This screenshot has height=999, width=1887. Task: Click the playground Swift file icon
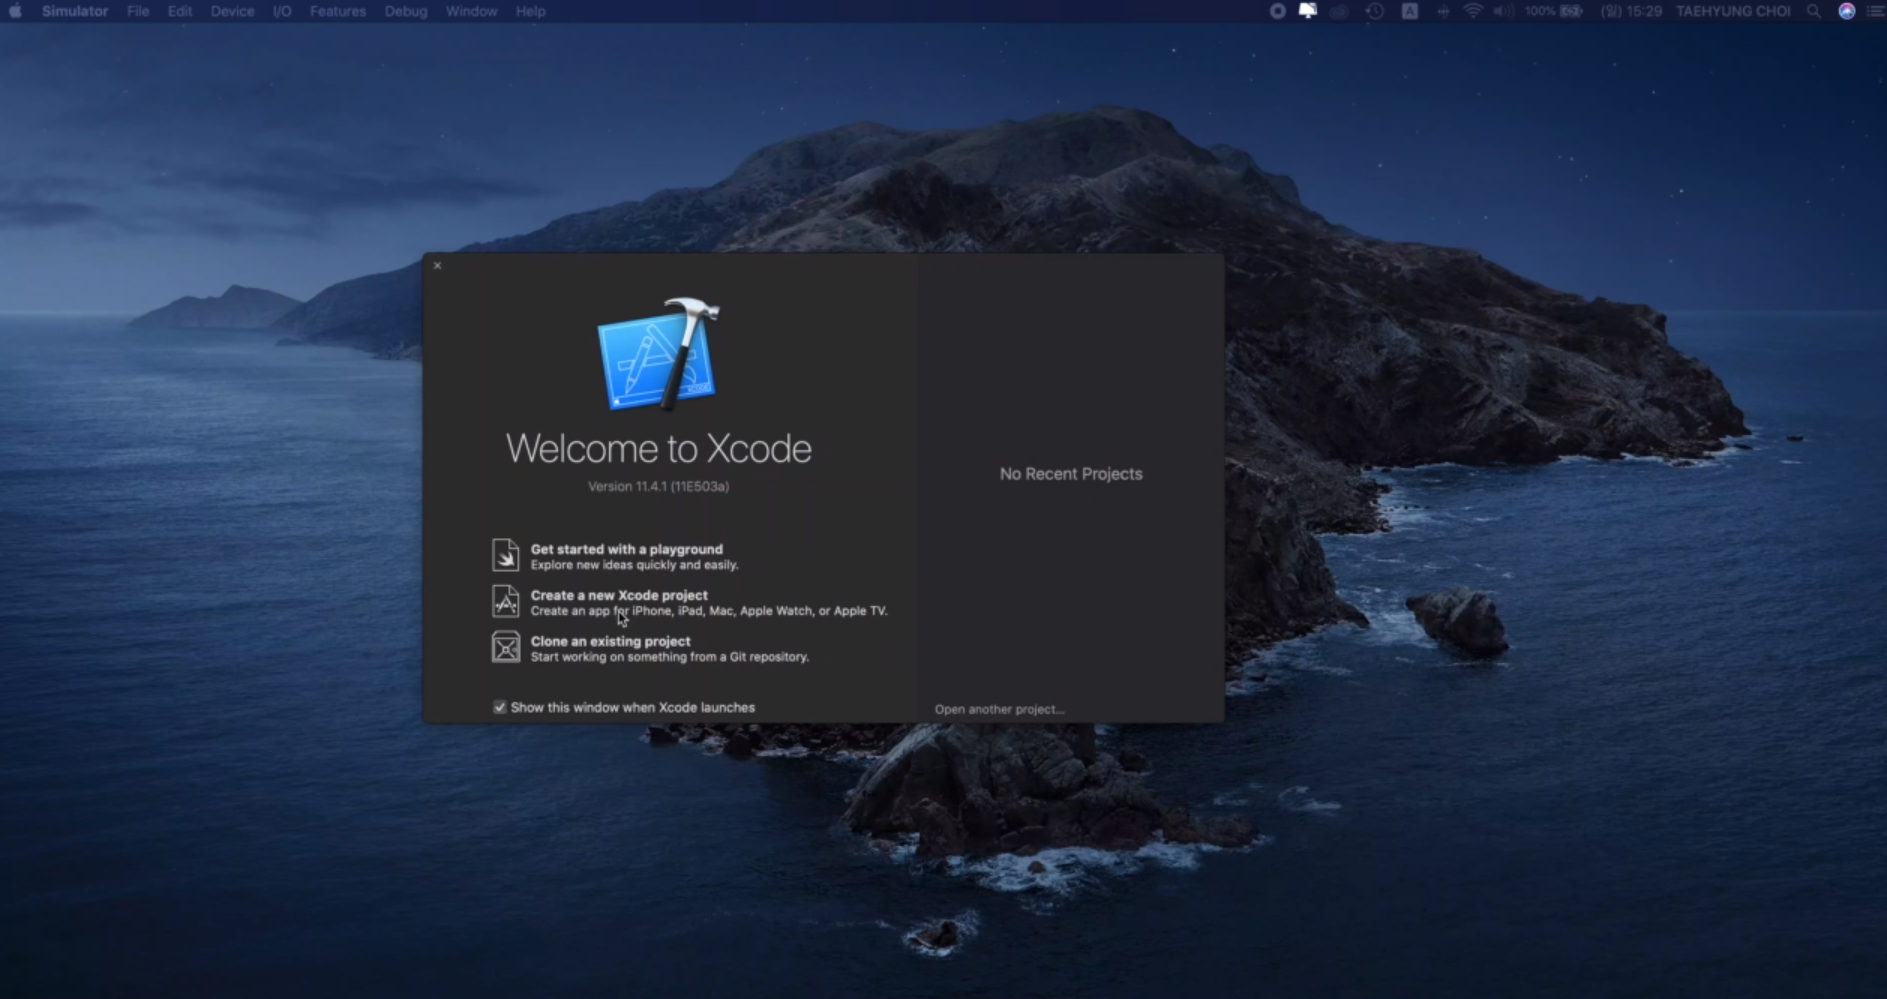click(505, 555)
